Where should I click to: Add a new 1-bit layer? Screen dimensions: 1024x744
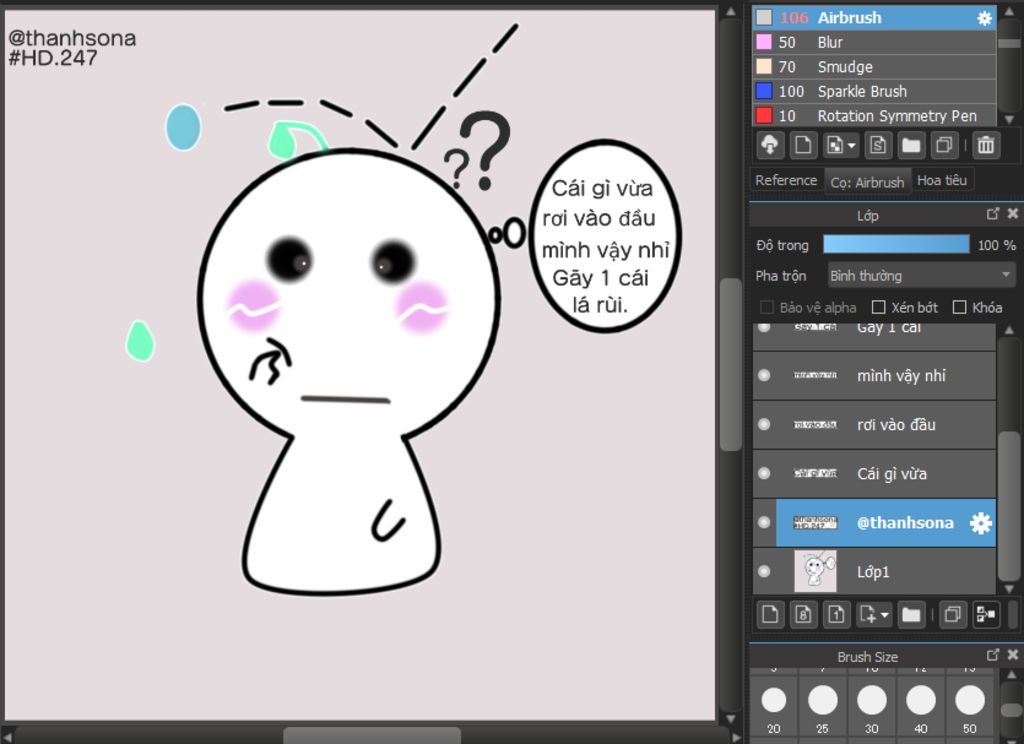click(x=836, y=614)
